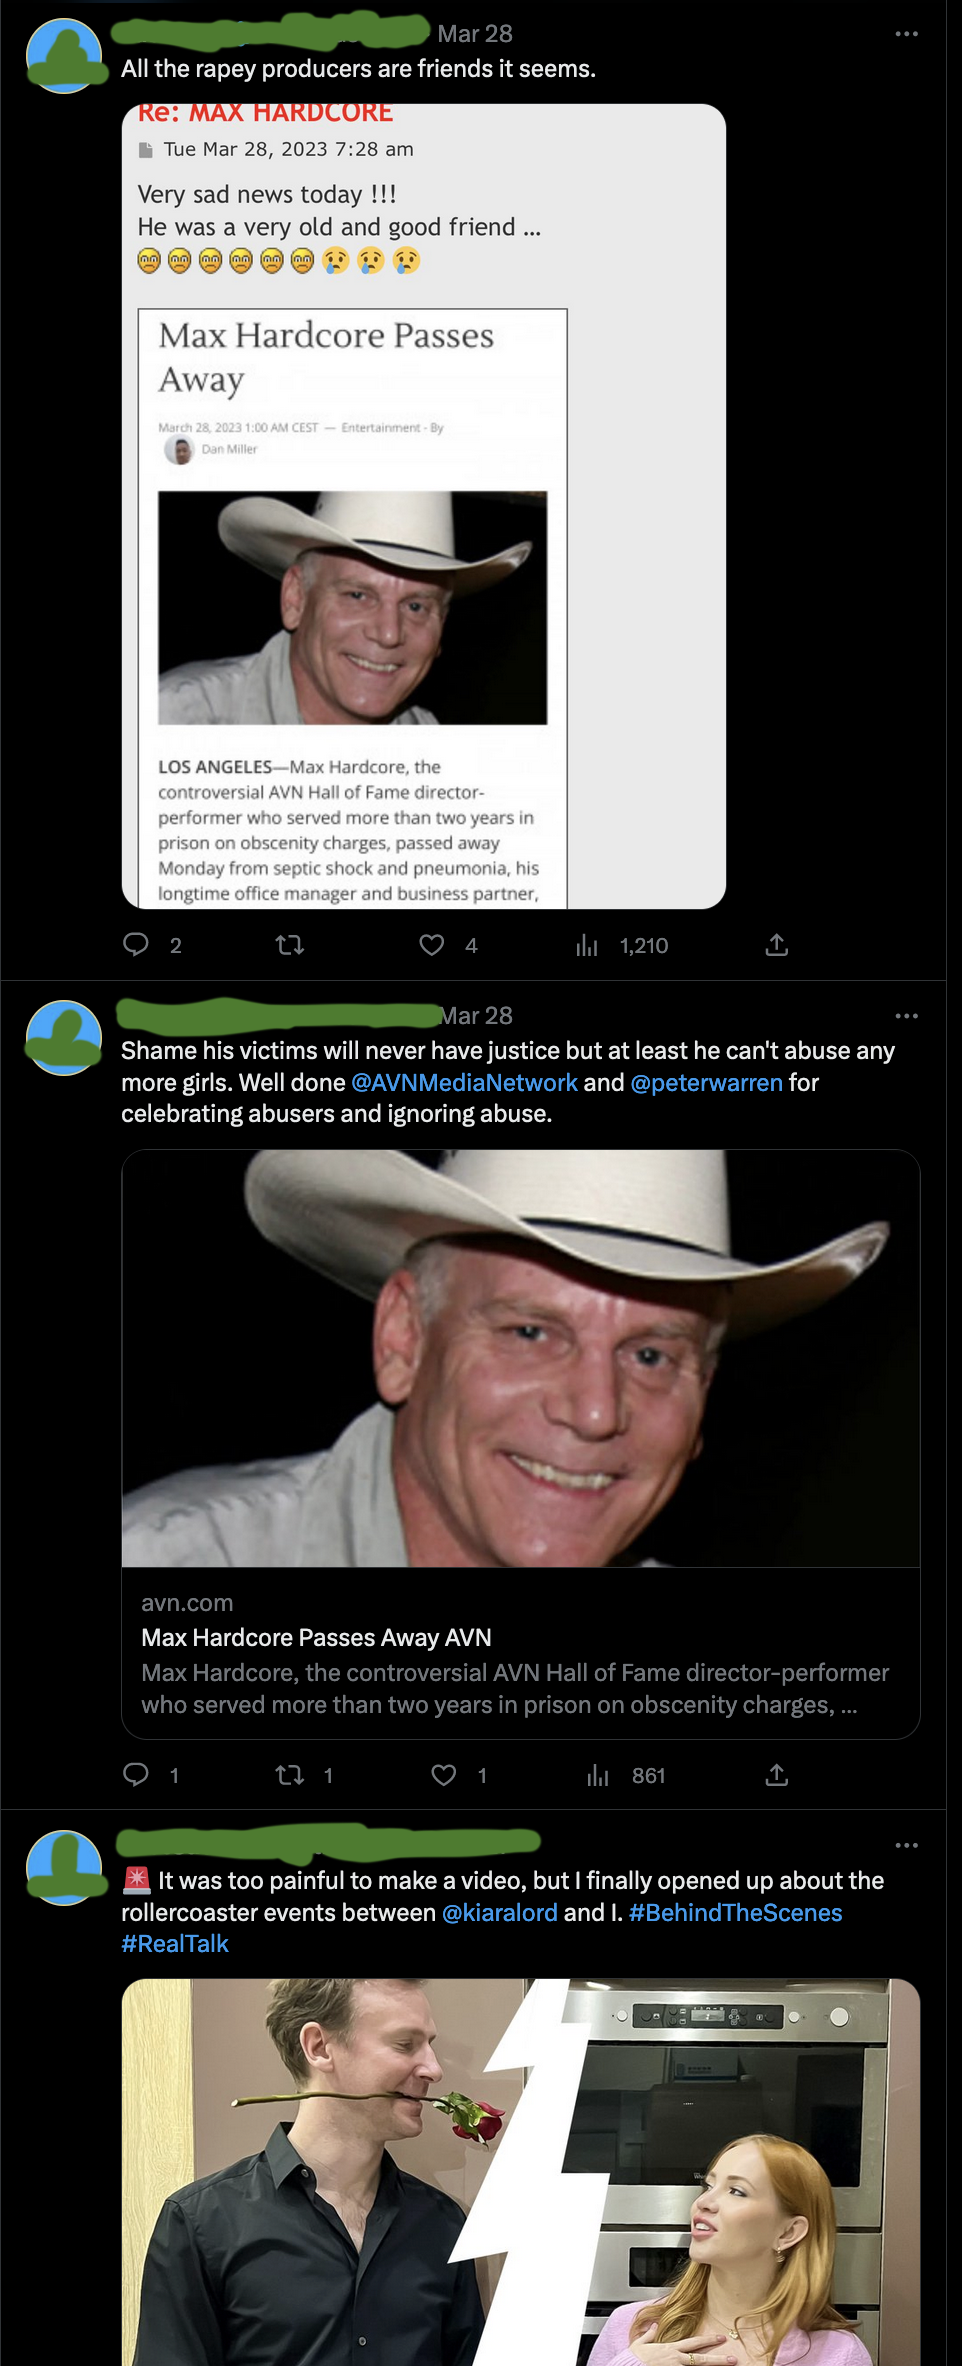Open the avn.com link card headline

pyautogui.click(x=316, y=1637)
